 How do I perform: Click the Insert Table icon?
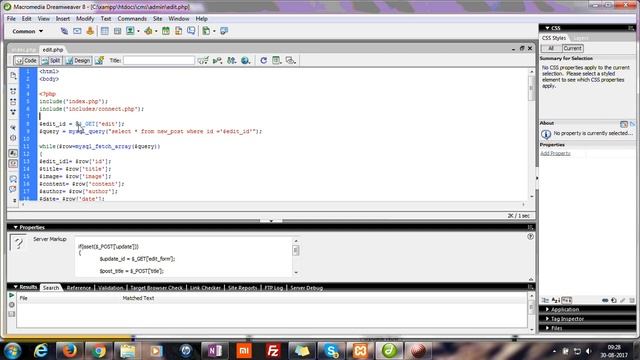105,31
